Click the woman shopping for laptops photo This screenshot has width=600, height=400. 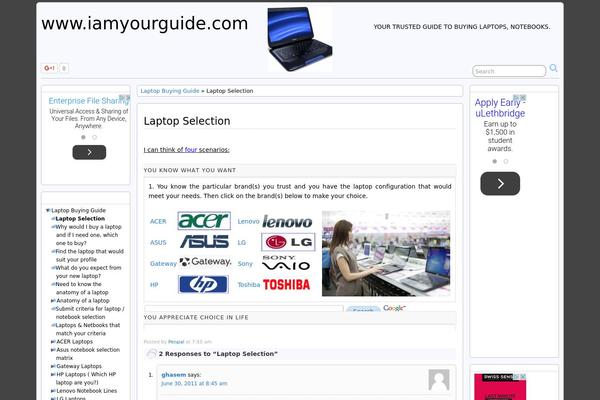pos(386,253)
